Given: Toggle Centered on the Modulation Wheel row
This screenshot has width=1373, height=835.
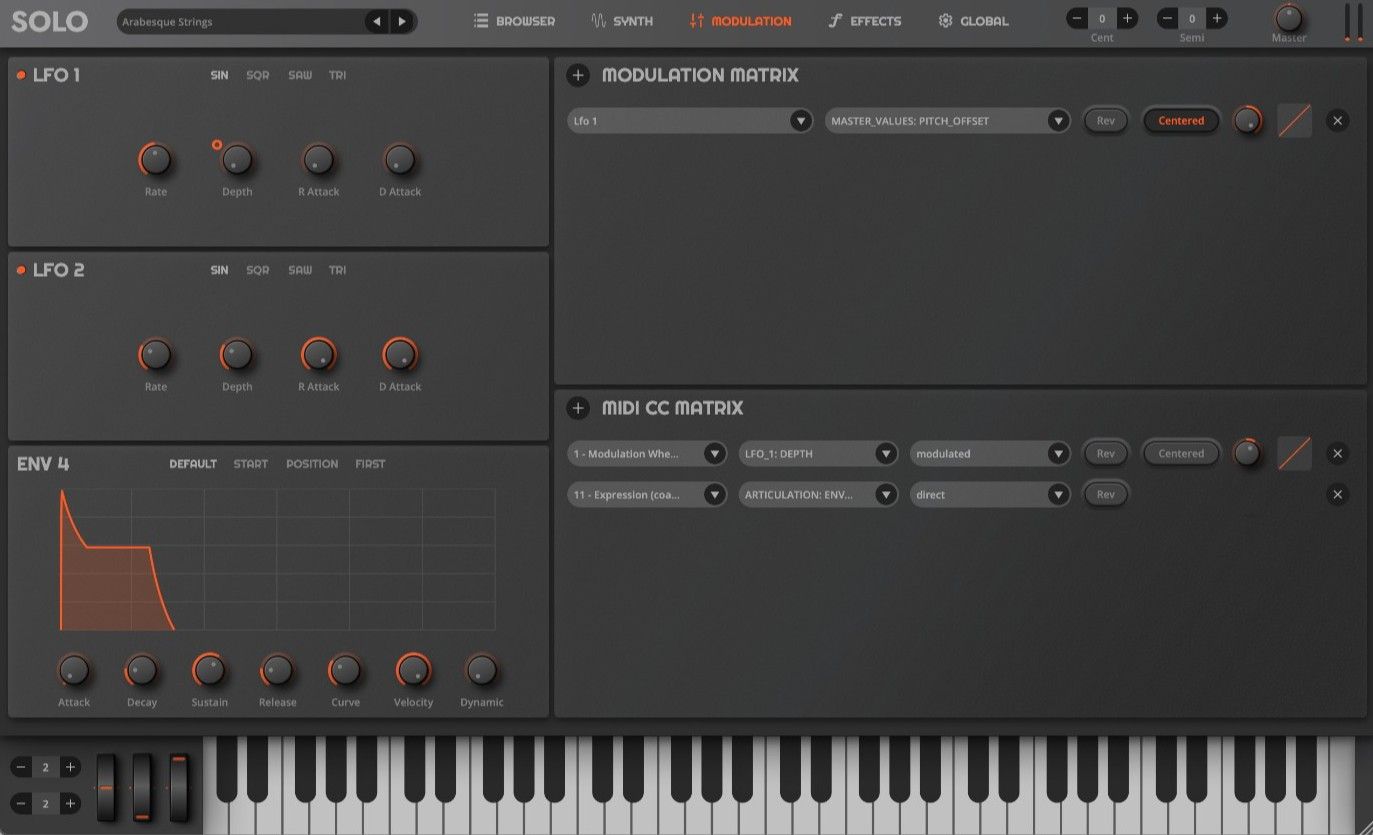Looking at the screenshot, I should [x=1180, y=453].
